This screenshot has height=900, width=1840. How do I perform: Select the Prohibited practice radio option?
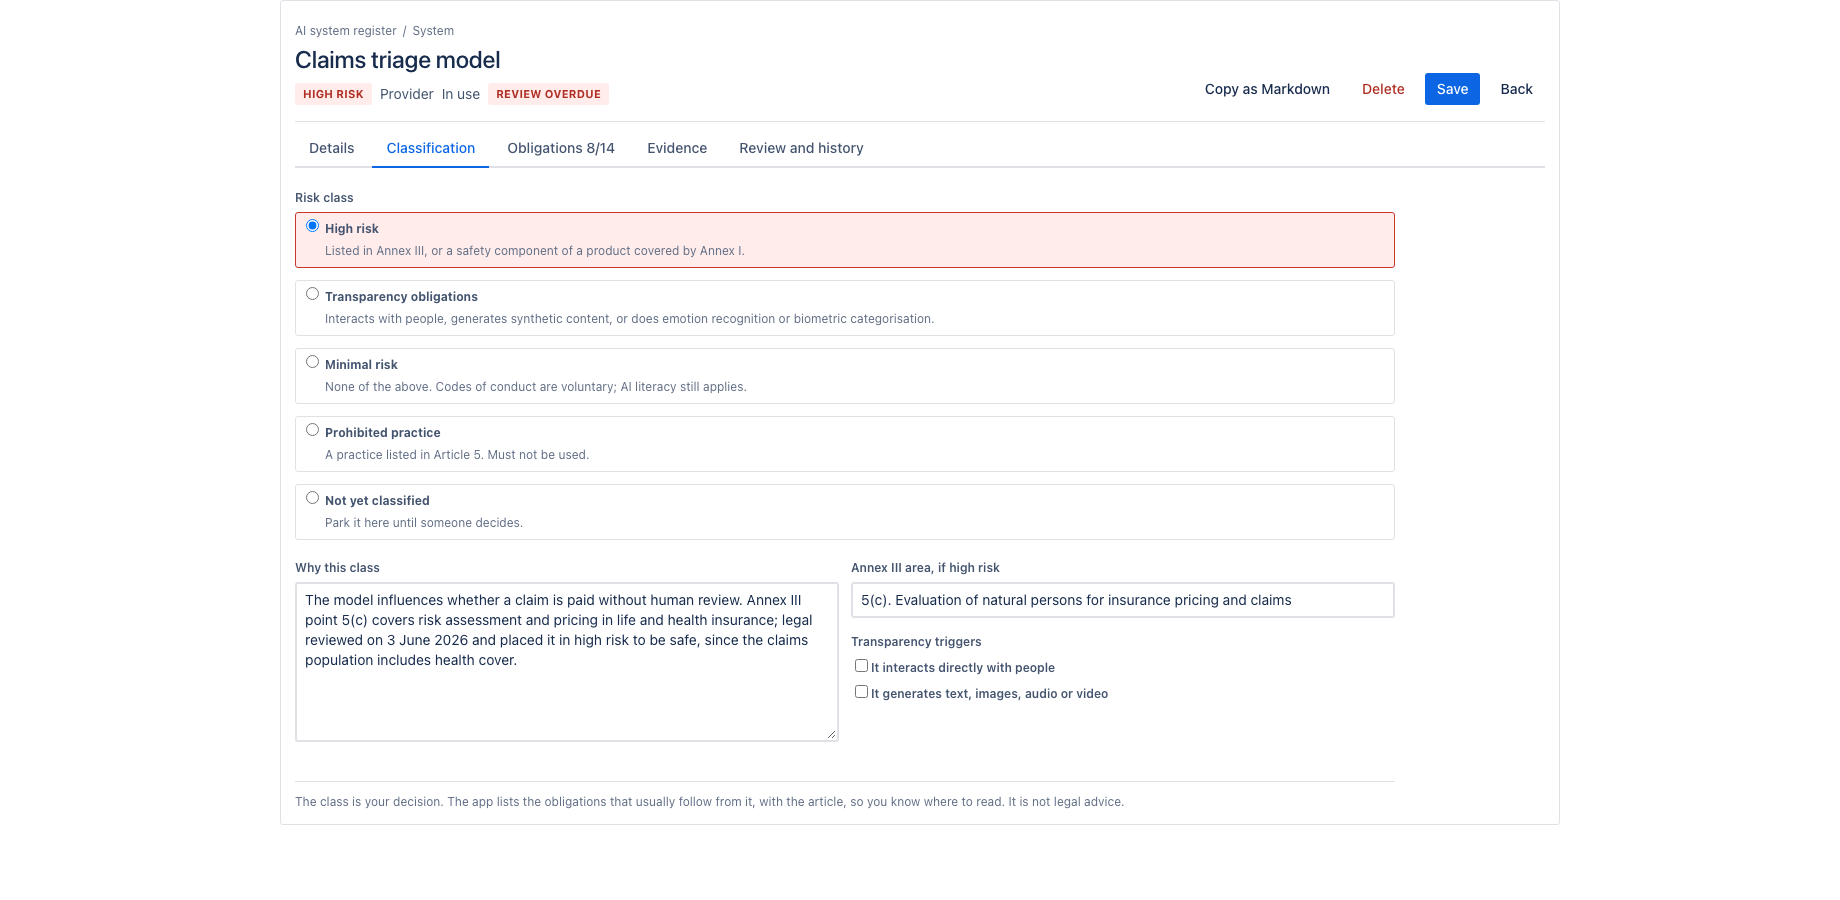[x=312, y=430]
